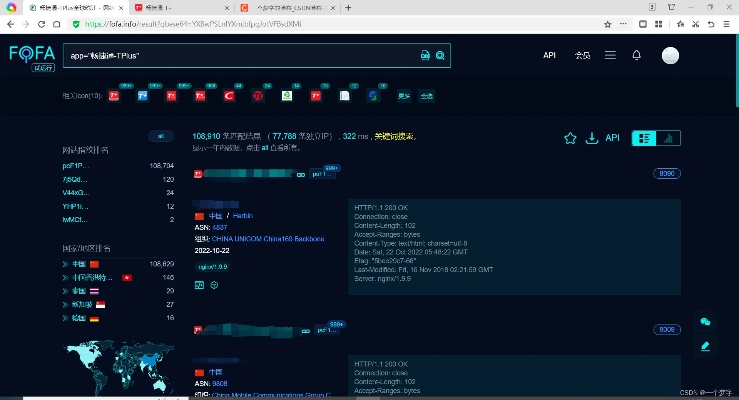Click the magnifier search icon in search box
Screen dimensions: 739x400
pos(439,55)
